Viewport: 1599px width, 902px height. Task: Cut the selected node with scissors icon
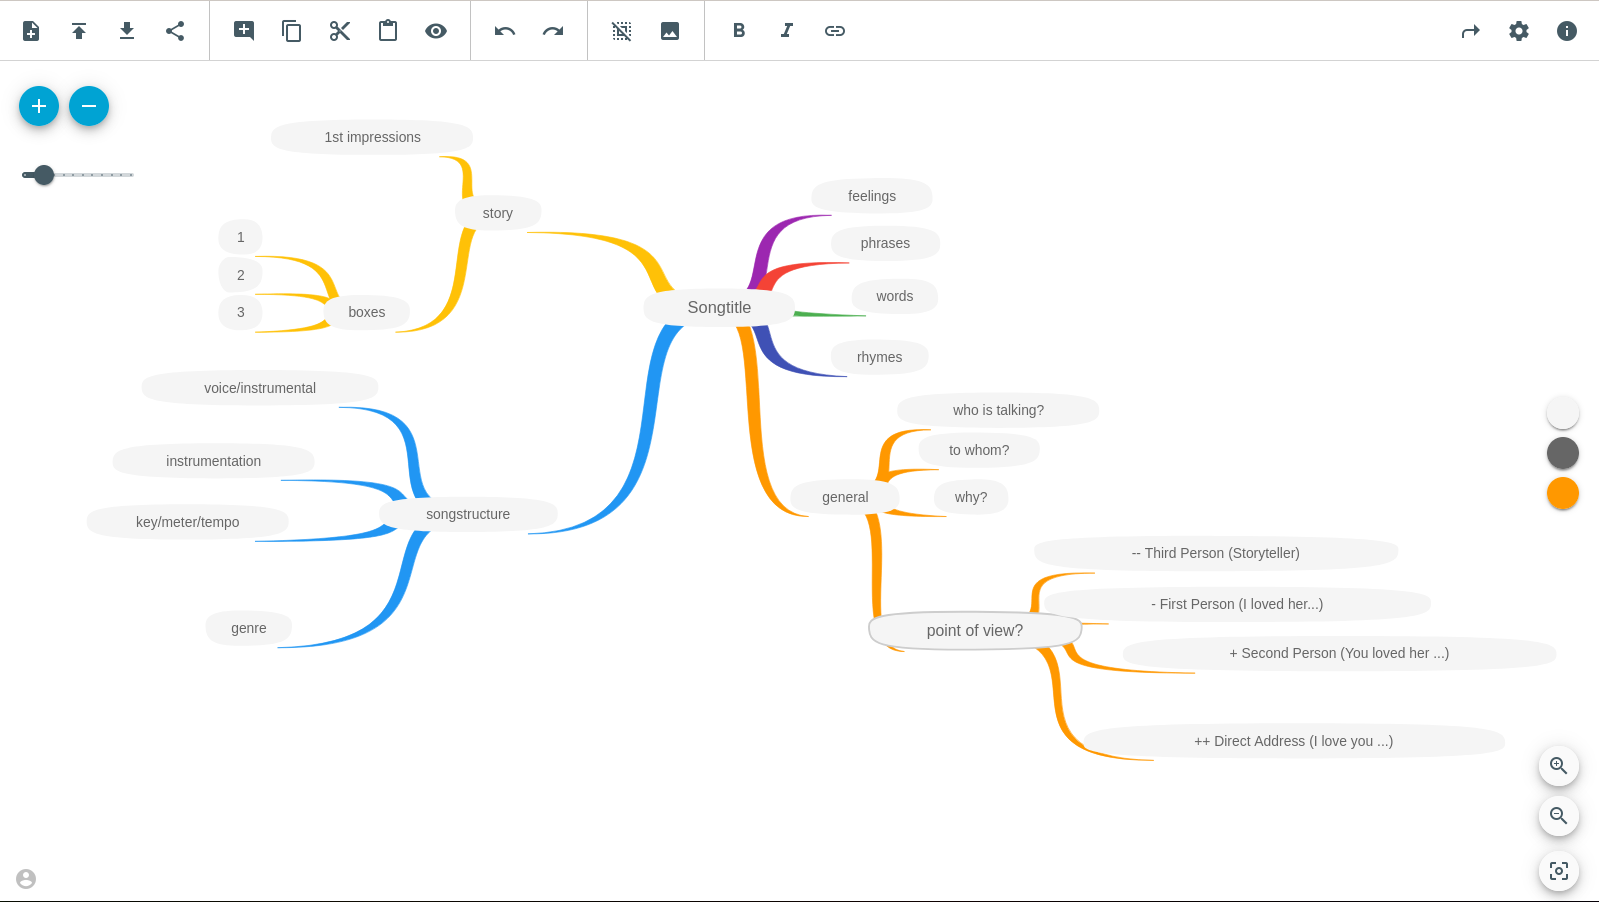(x=340, y=31)
